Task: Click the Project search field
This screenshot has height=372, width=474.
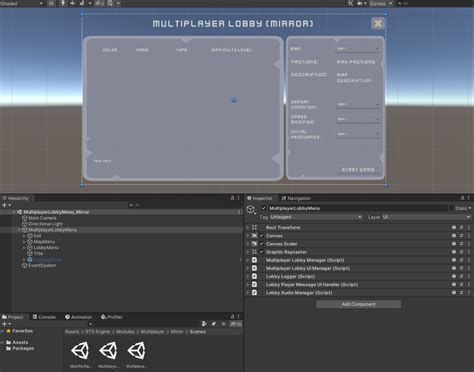Action: coord(143,324)
